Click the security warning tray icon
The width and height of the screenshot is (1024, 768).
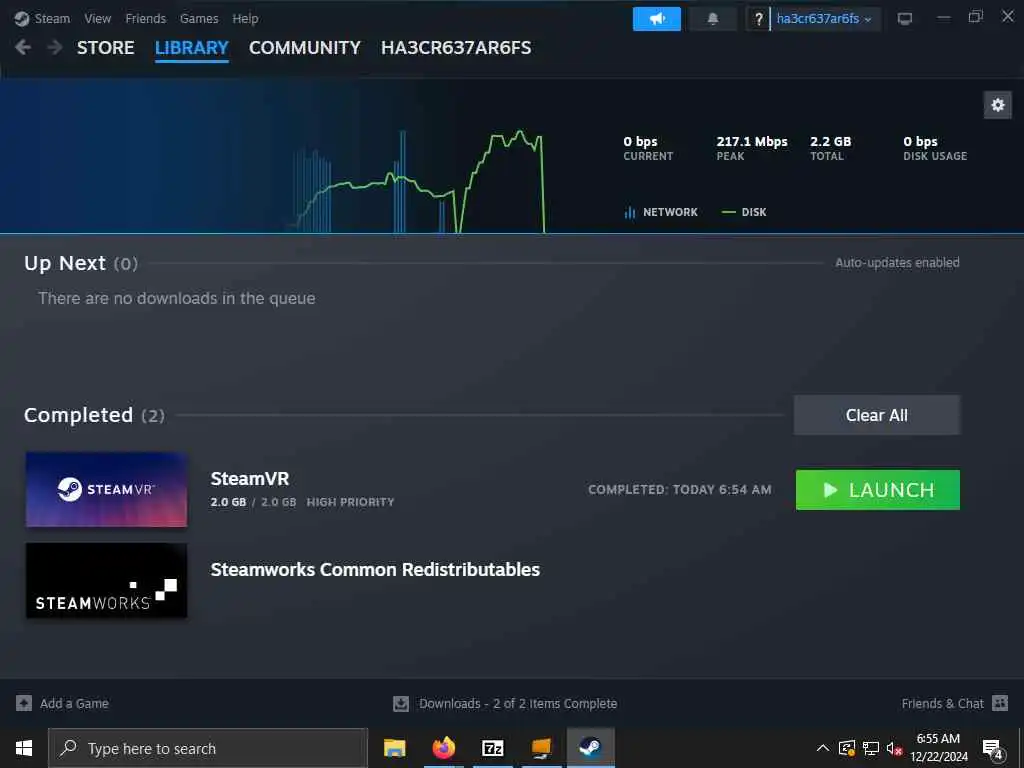tap(846, 748)
